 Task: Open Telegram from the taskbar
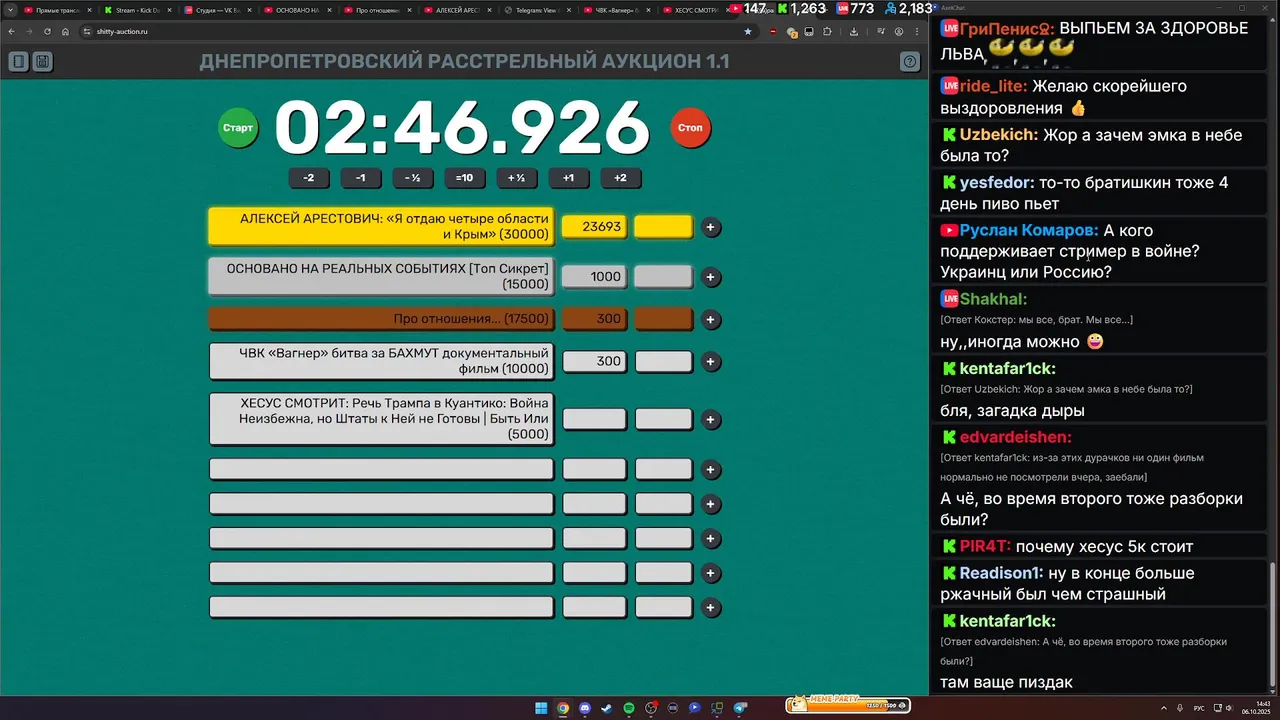(x=740, y=708)
